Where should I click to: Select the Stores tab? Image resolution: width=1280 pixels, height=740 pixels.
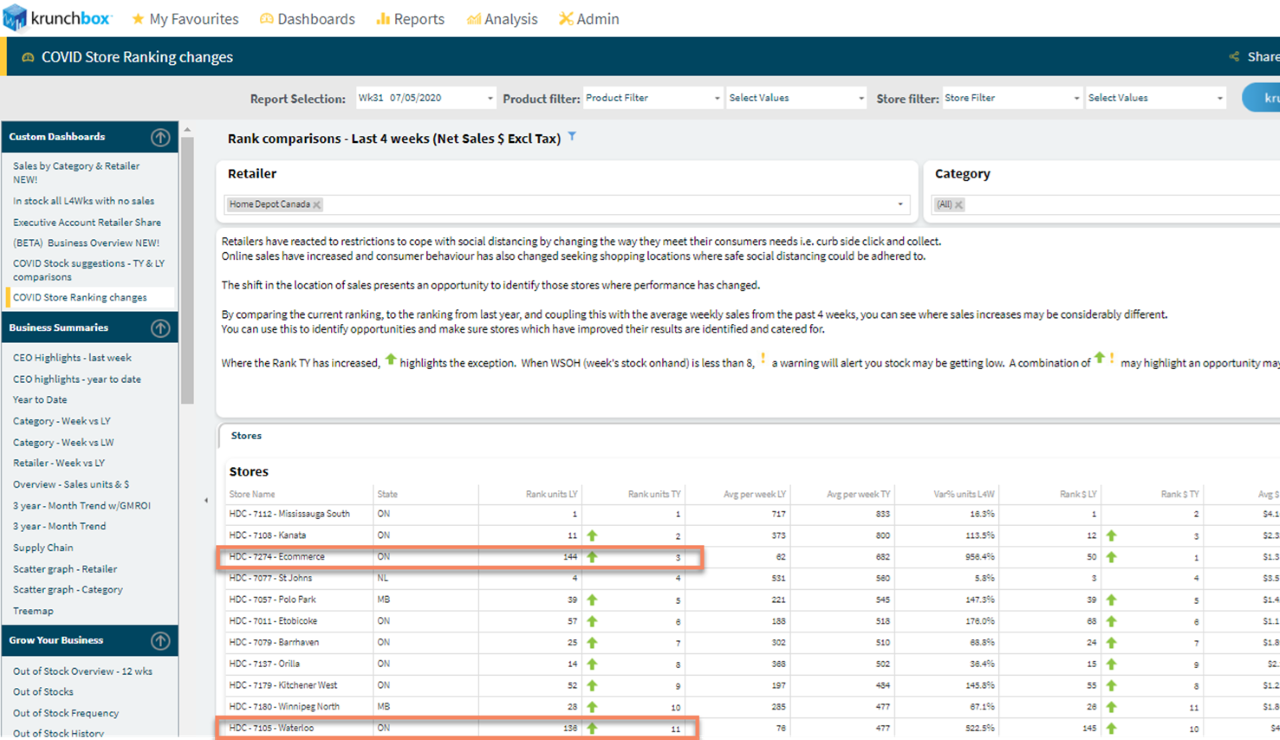tap(246, 436)
